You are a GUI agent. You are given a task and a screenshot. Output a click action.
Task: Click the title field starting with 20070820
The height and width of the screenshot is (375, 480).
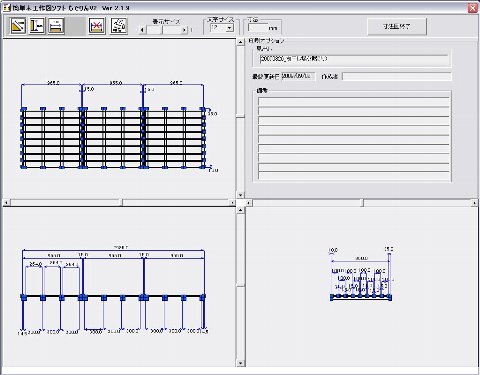[354, 59]
